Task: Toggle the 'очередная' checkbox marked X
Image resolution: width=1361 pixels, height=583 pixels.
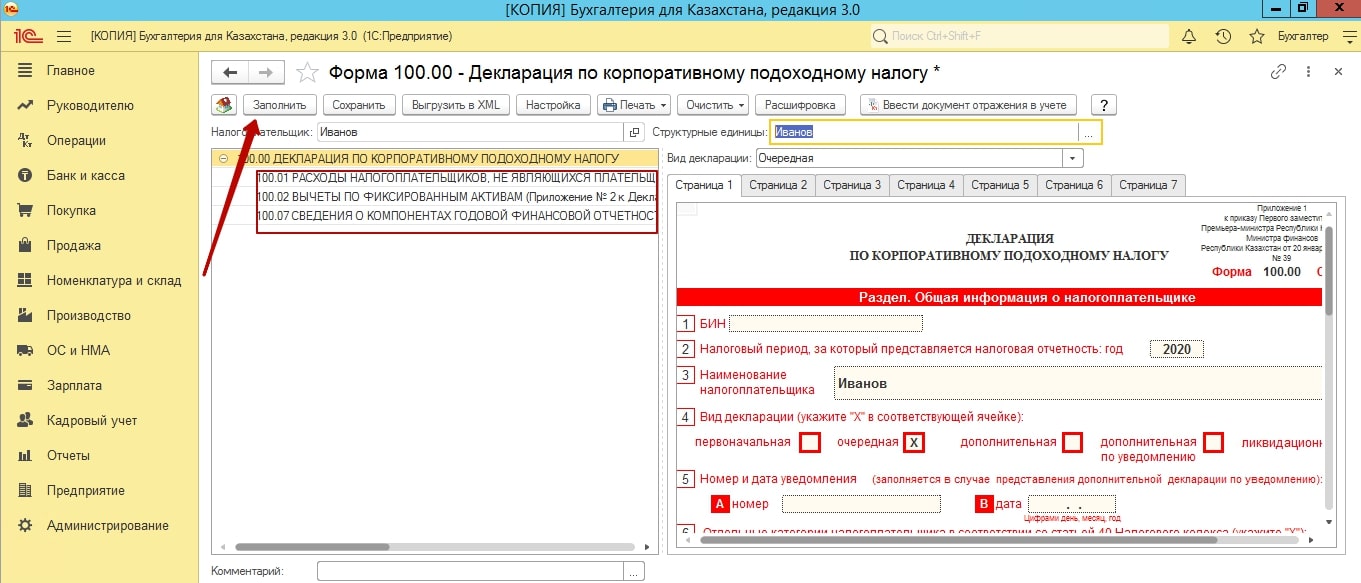Action: (x=913, y=442)
